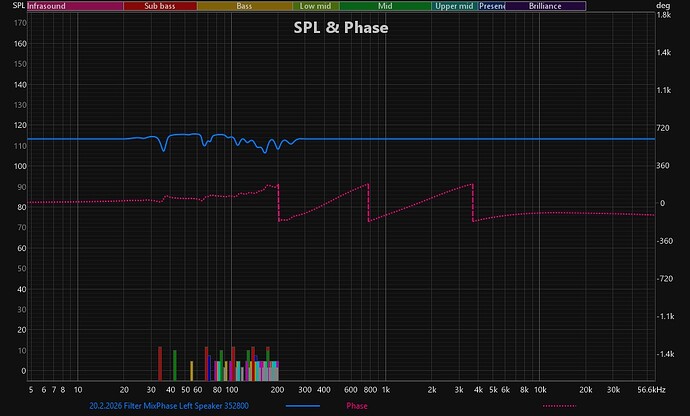Screen dimensions: 690x416
Task: Click the '720' degree axis value
Action: (663, 128)
